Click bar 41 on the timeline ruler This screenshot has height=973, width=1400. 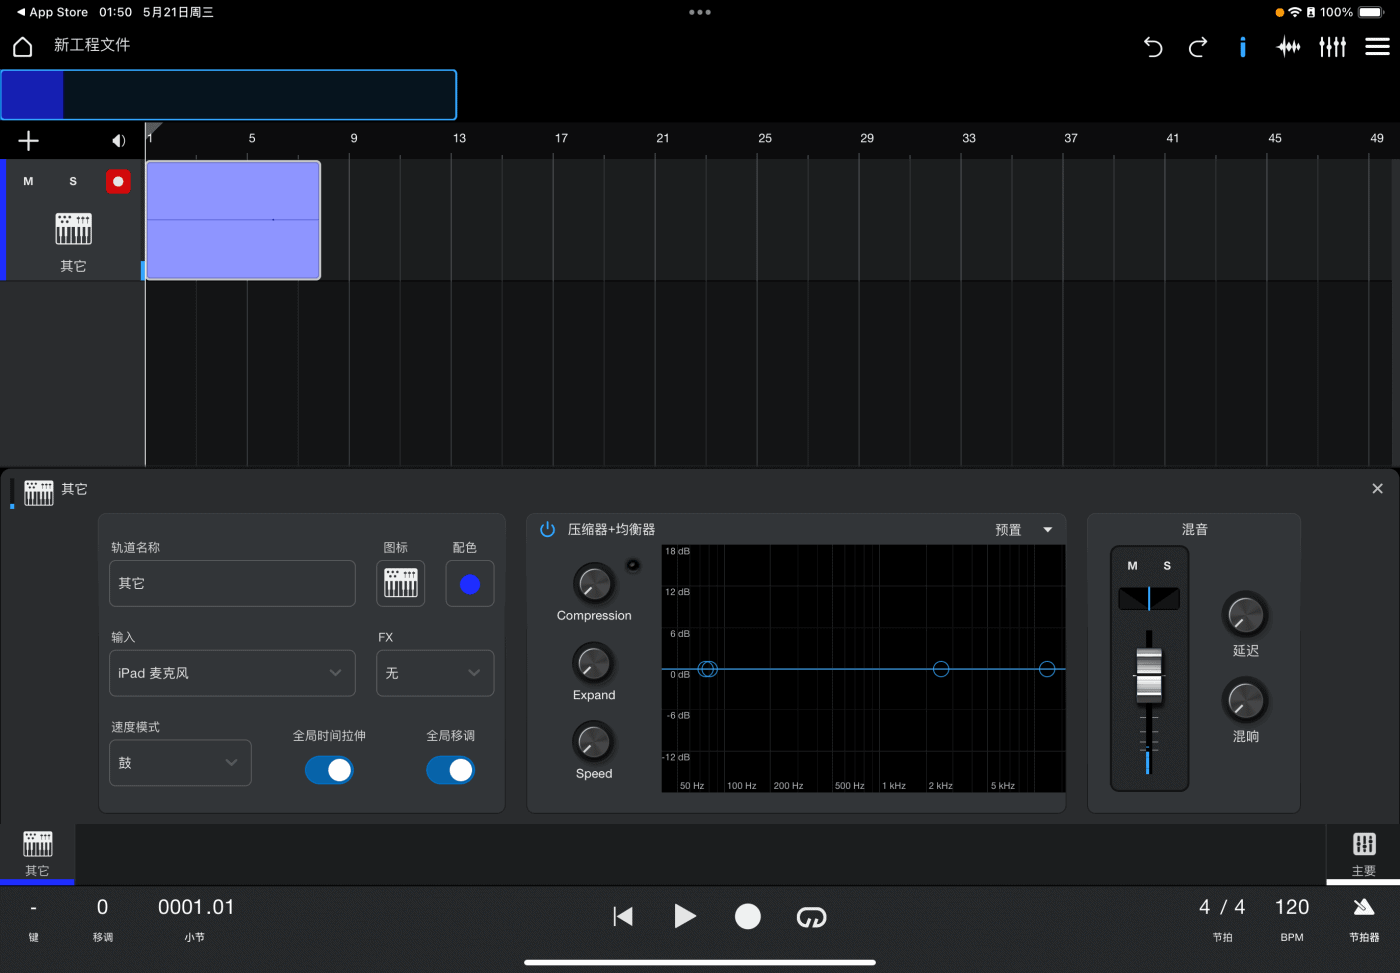(1173, 138)
